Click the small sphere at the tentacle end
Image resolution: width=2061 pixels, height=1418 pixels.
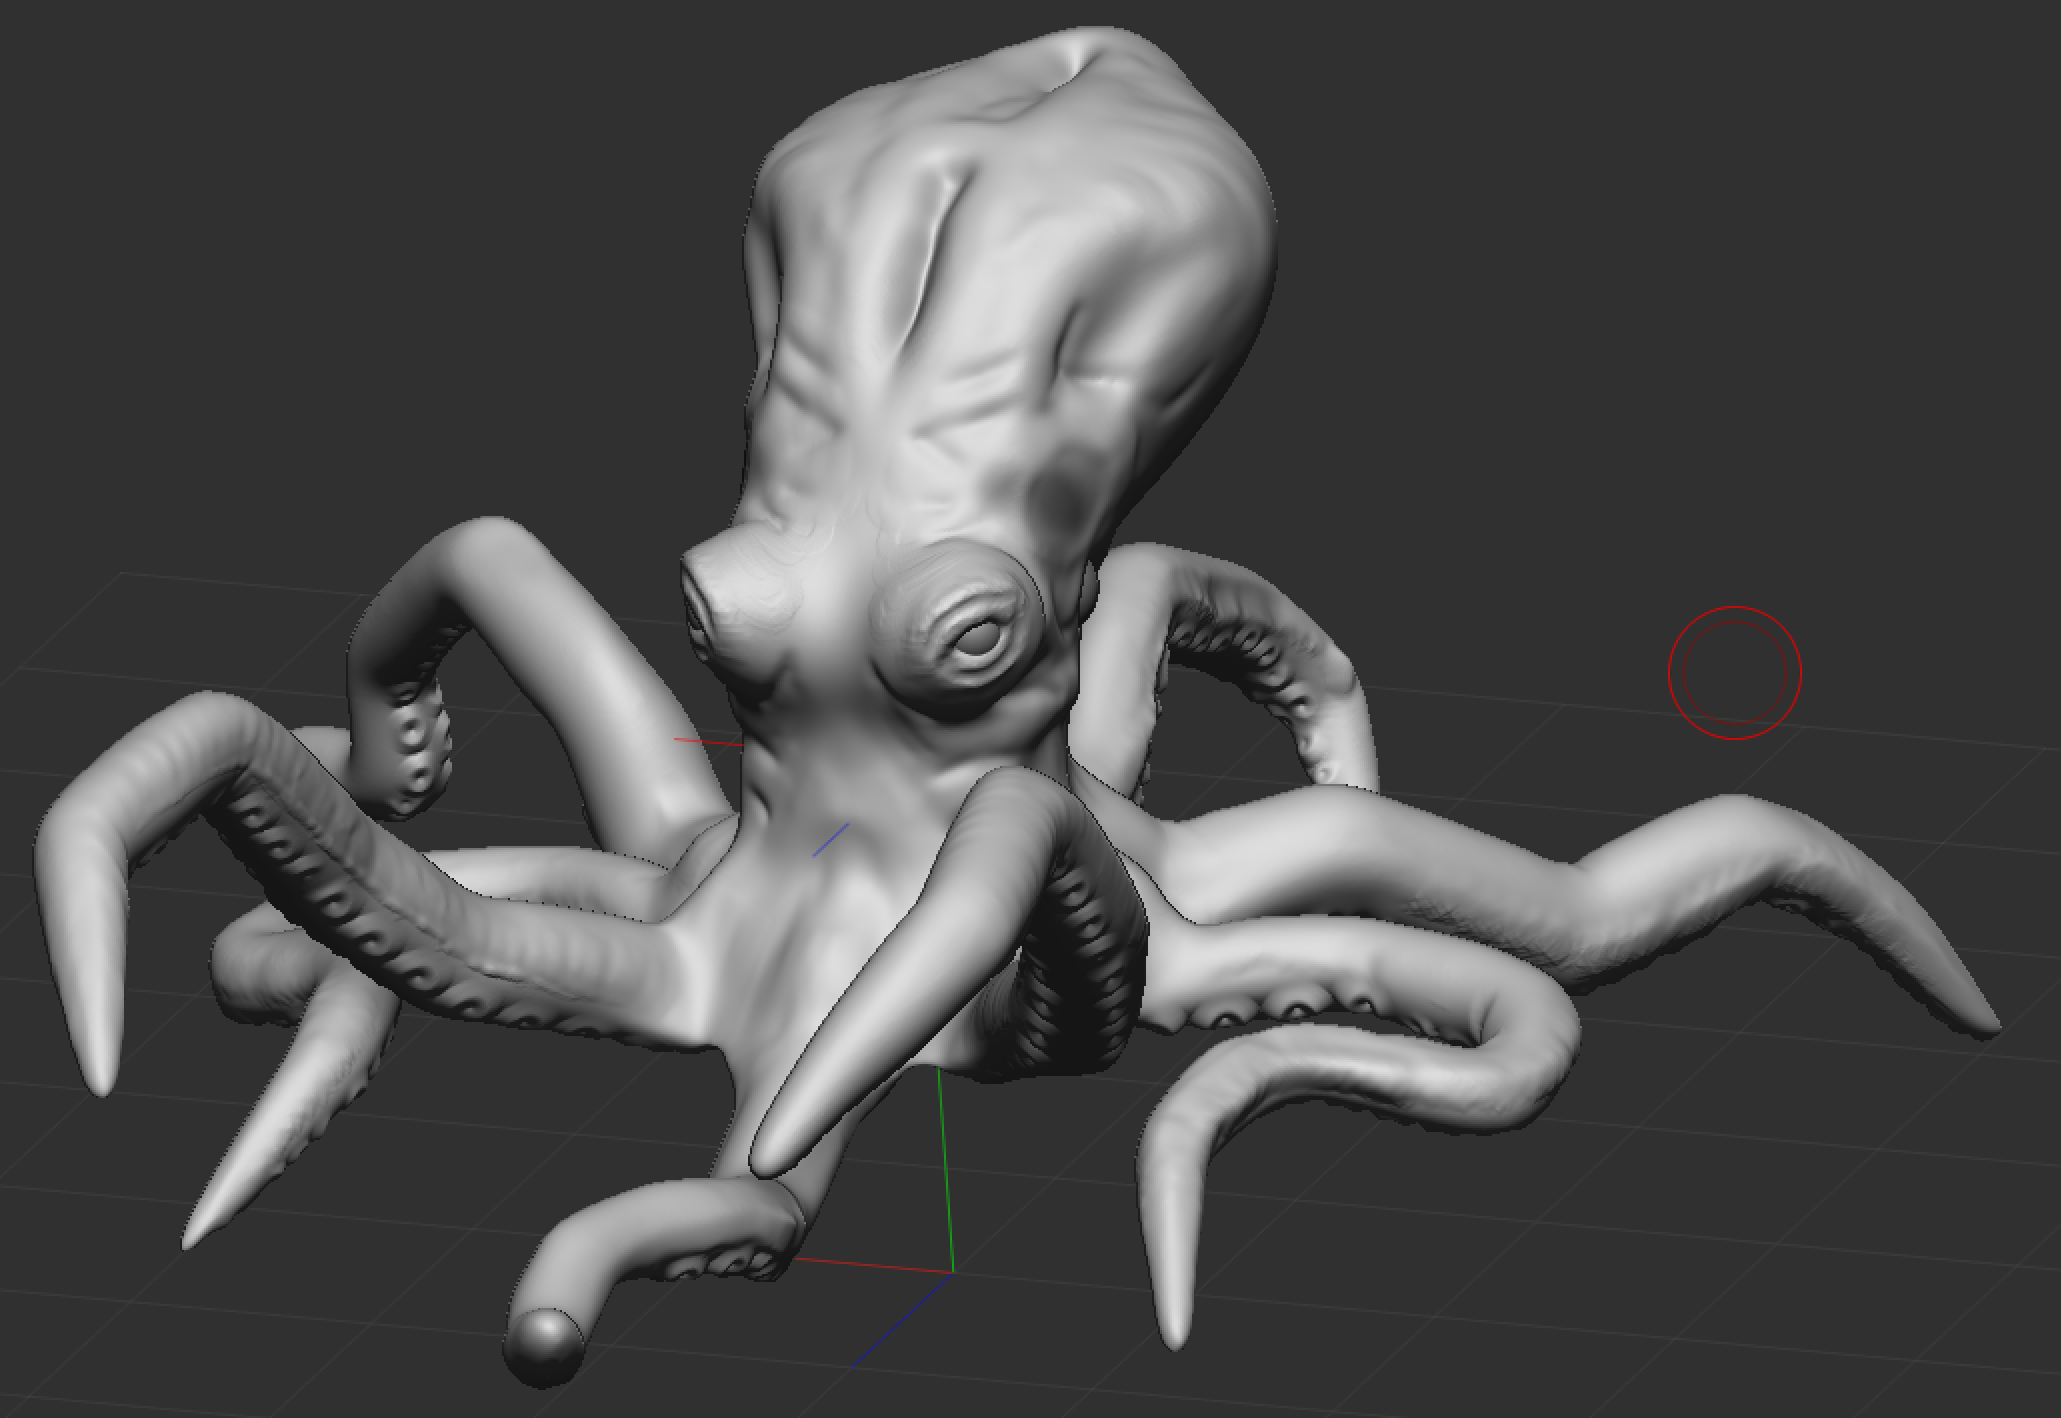[545, 1345]
